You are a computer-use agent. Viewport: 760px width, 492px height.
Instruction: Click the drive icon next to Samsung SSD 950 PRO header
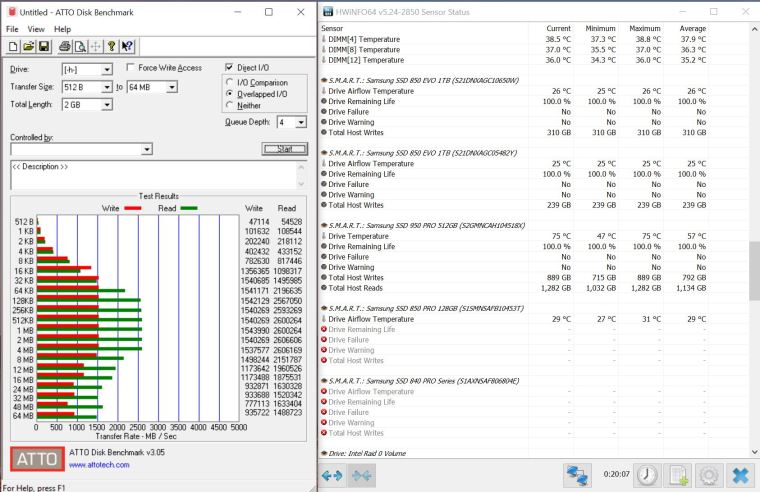pyautogui.click(x=324, y=225)
